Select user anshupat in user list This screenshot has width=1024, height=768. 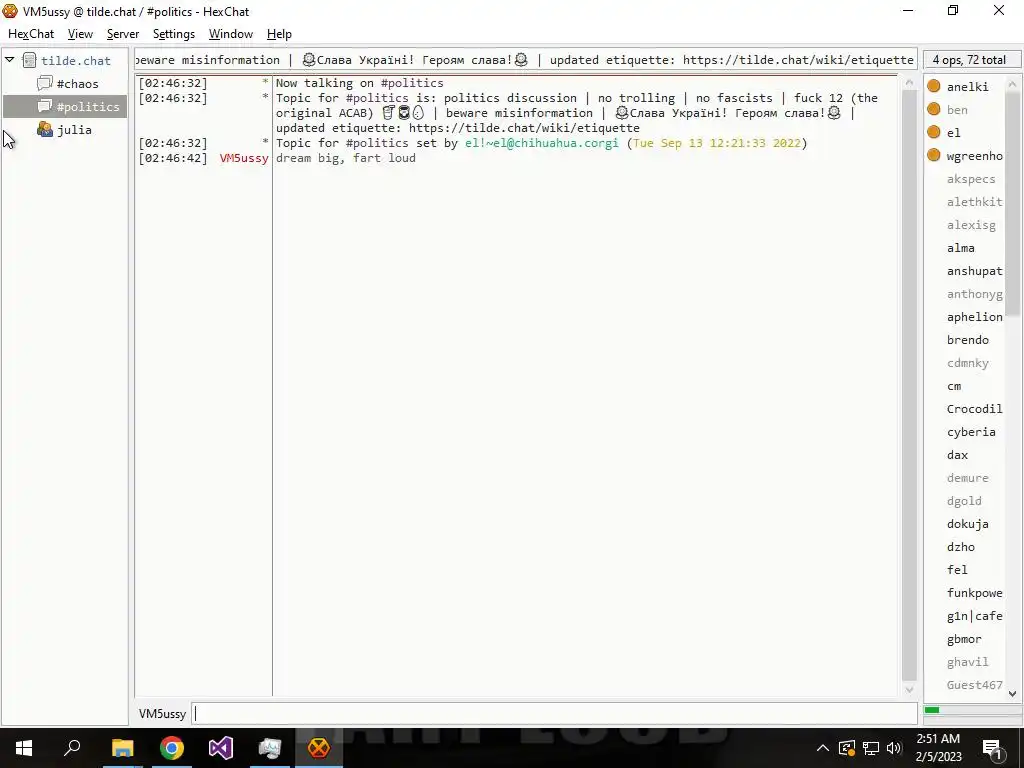(x=974, y=270)
